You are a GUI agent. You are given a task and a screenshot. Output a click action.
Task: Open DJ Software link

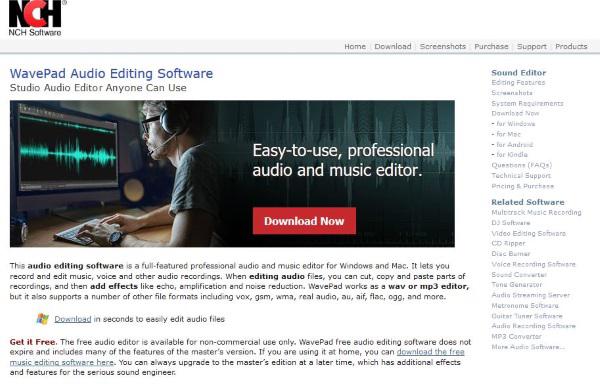point(510,223)
